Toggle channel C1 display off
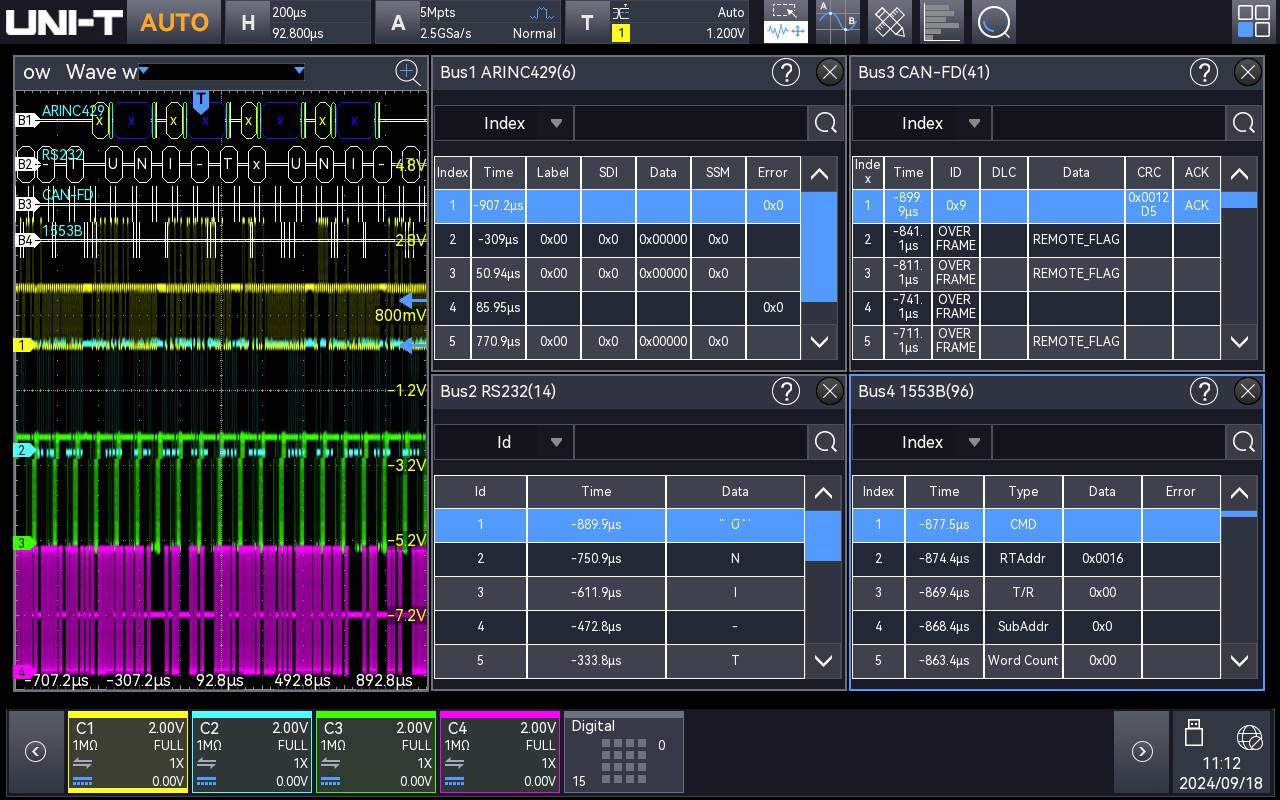 tap(127, 752)
